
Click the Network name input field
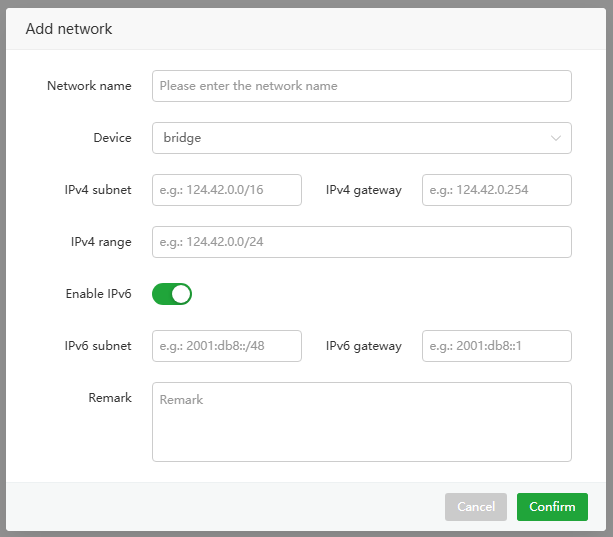(x=361, y=86)
